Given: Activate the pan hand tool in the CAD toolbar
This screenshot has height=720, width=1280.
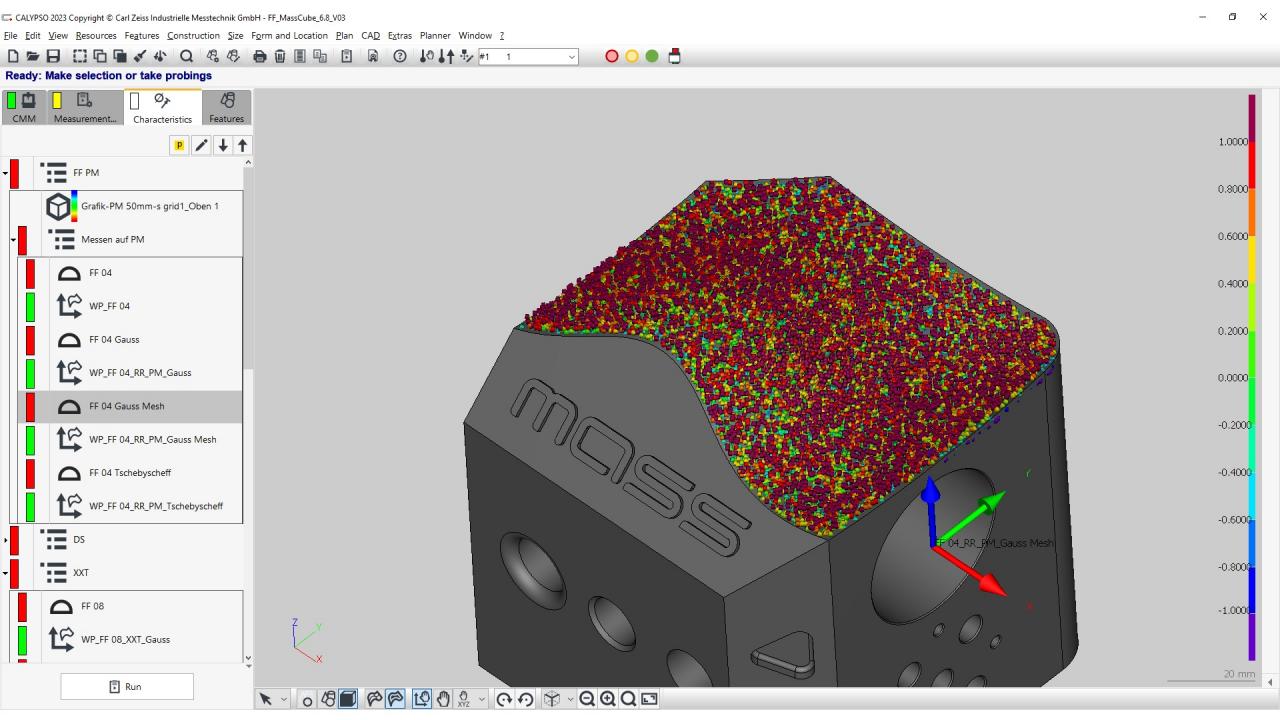Looking at the screenshot, I should coord(444,698).
